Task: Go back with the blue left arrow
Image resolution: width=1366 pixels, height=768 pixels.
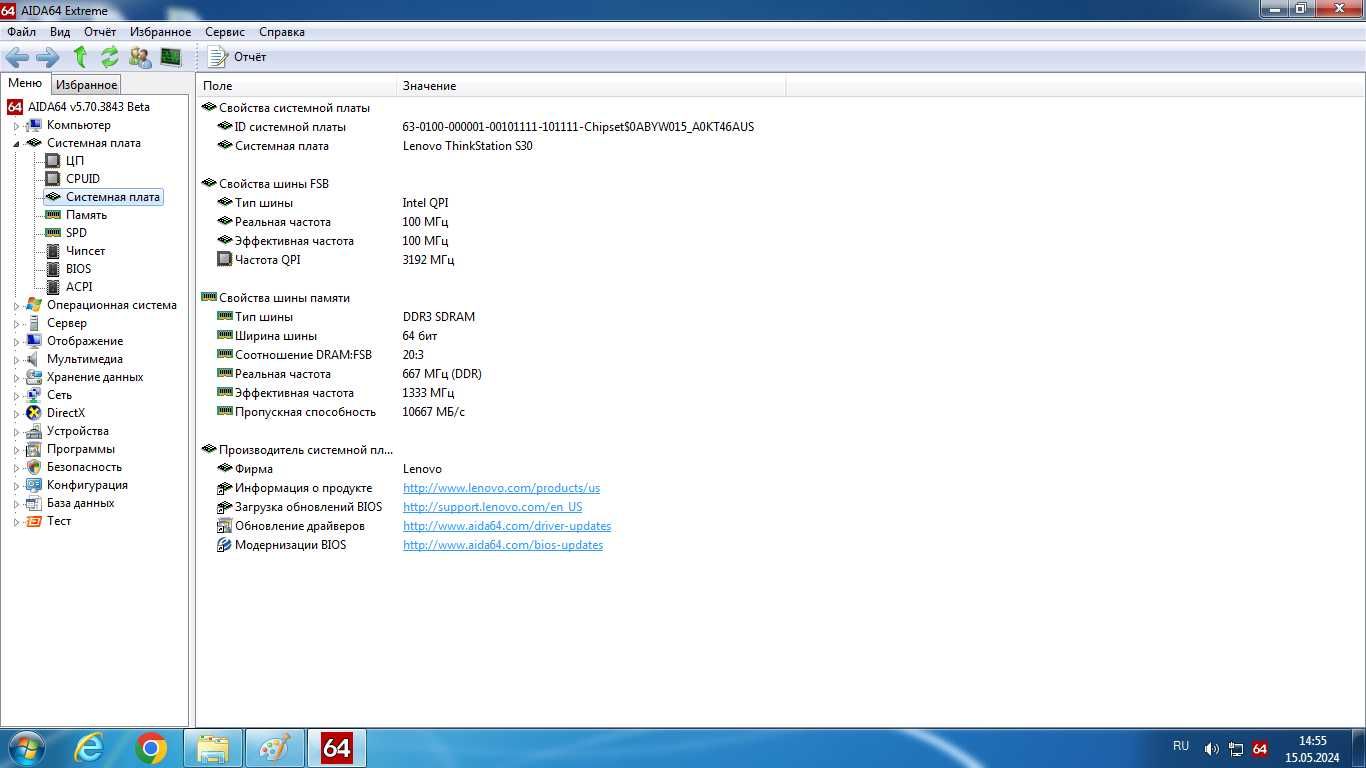Action: 18,57
